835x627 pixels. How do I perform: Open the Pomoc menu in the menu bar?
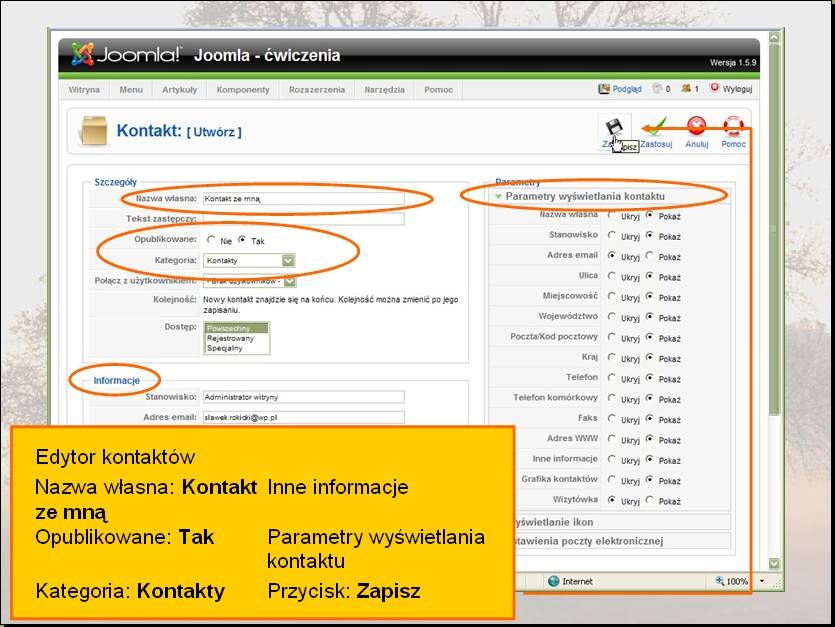438,89
